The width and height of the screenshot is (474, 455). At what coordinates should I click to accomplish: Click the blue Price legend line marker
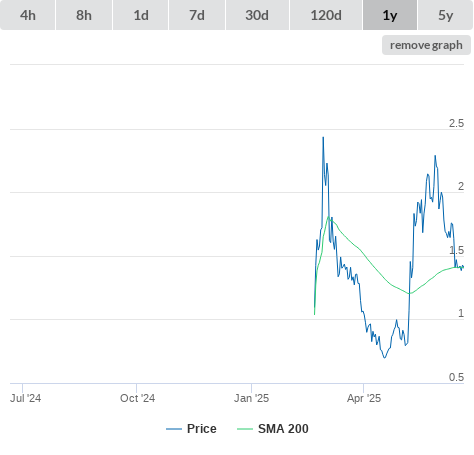click(174, 429)
